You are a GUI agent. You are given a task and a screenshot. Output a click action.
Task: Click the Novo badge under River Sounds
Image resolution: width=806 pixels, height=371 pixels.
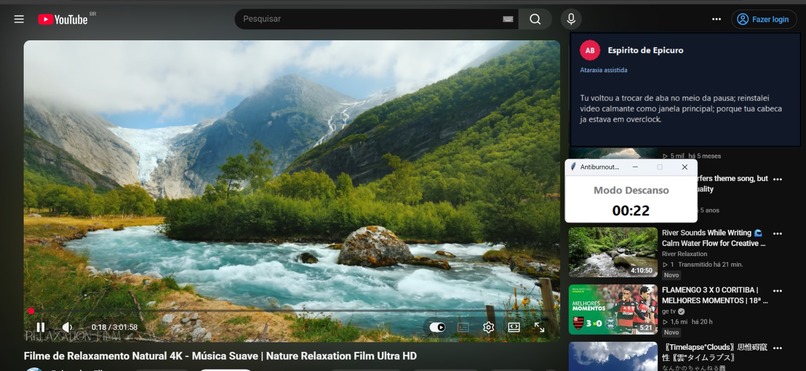tap(671, 275)
